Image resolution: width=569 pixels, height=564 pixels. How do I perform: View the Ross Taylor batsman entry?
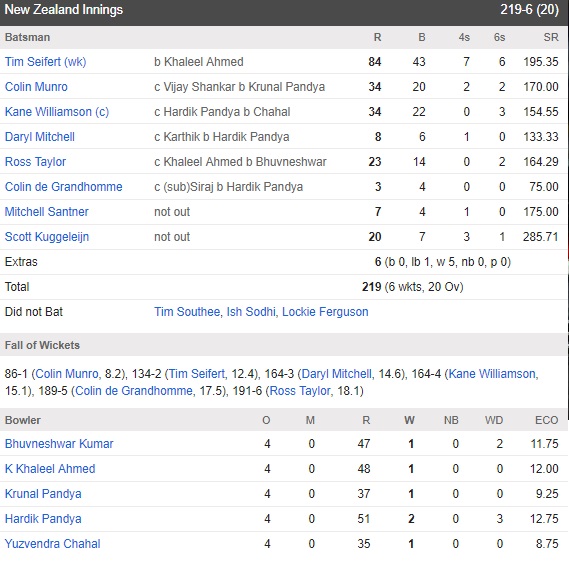click(35, 162)
